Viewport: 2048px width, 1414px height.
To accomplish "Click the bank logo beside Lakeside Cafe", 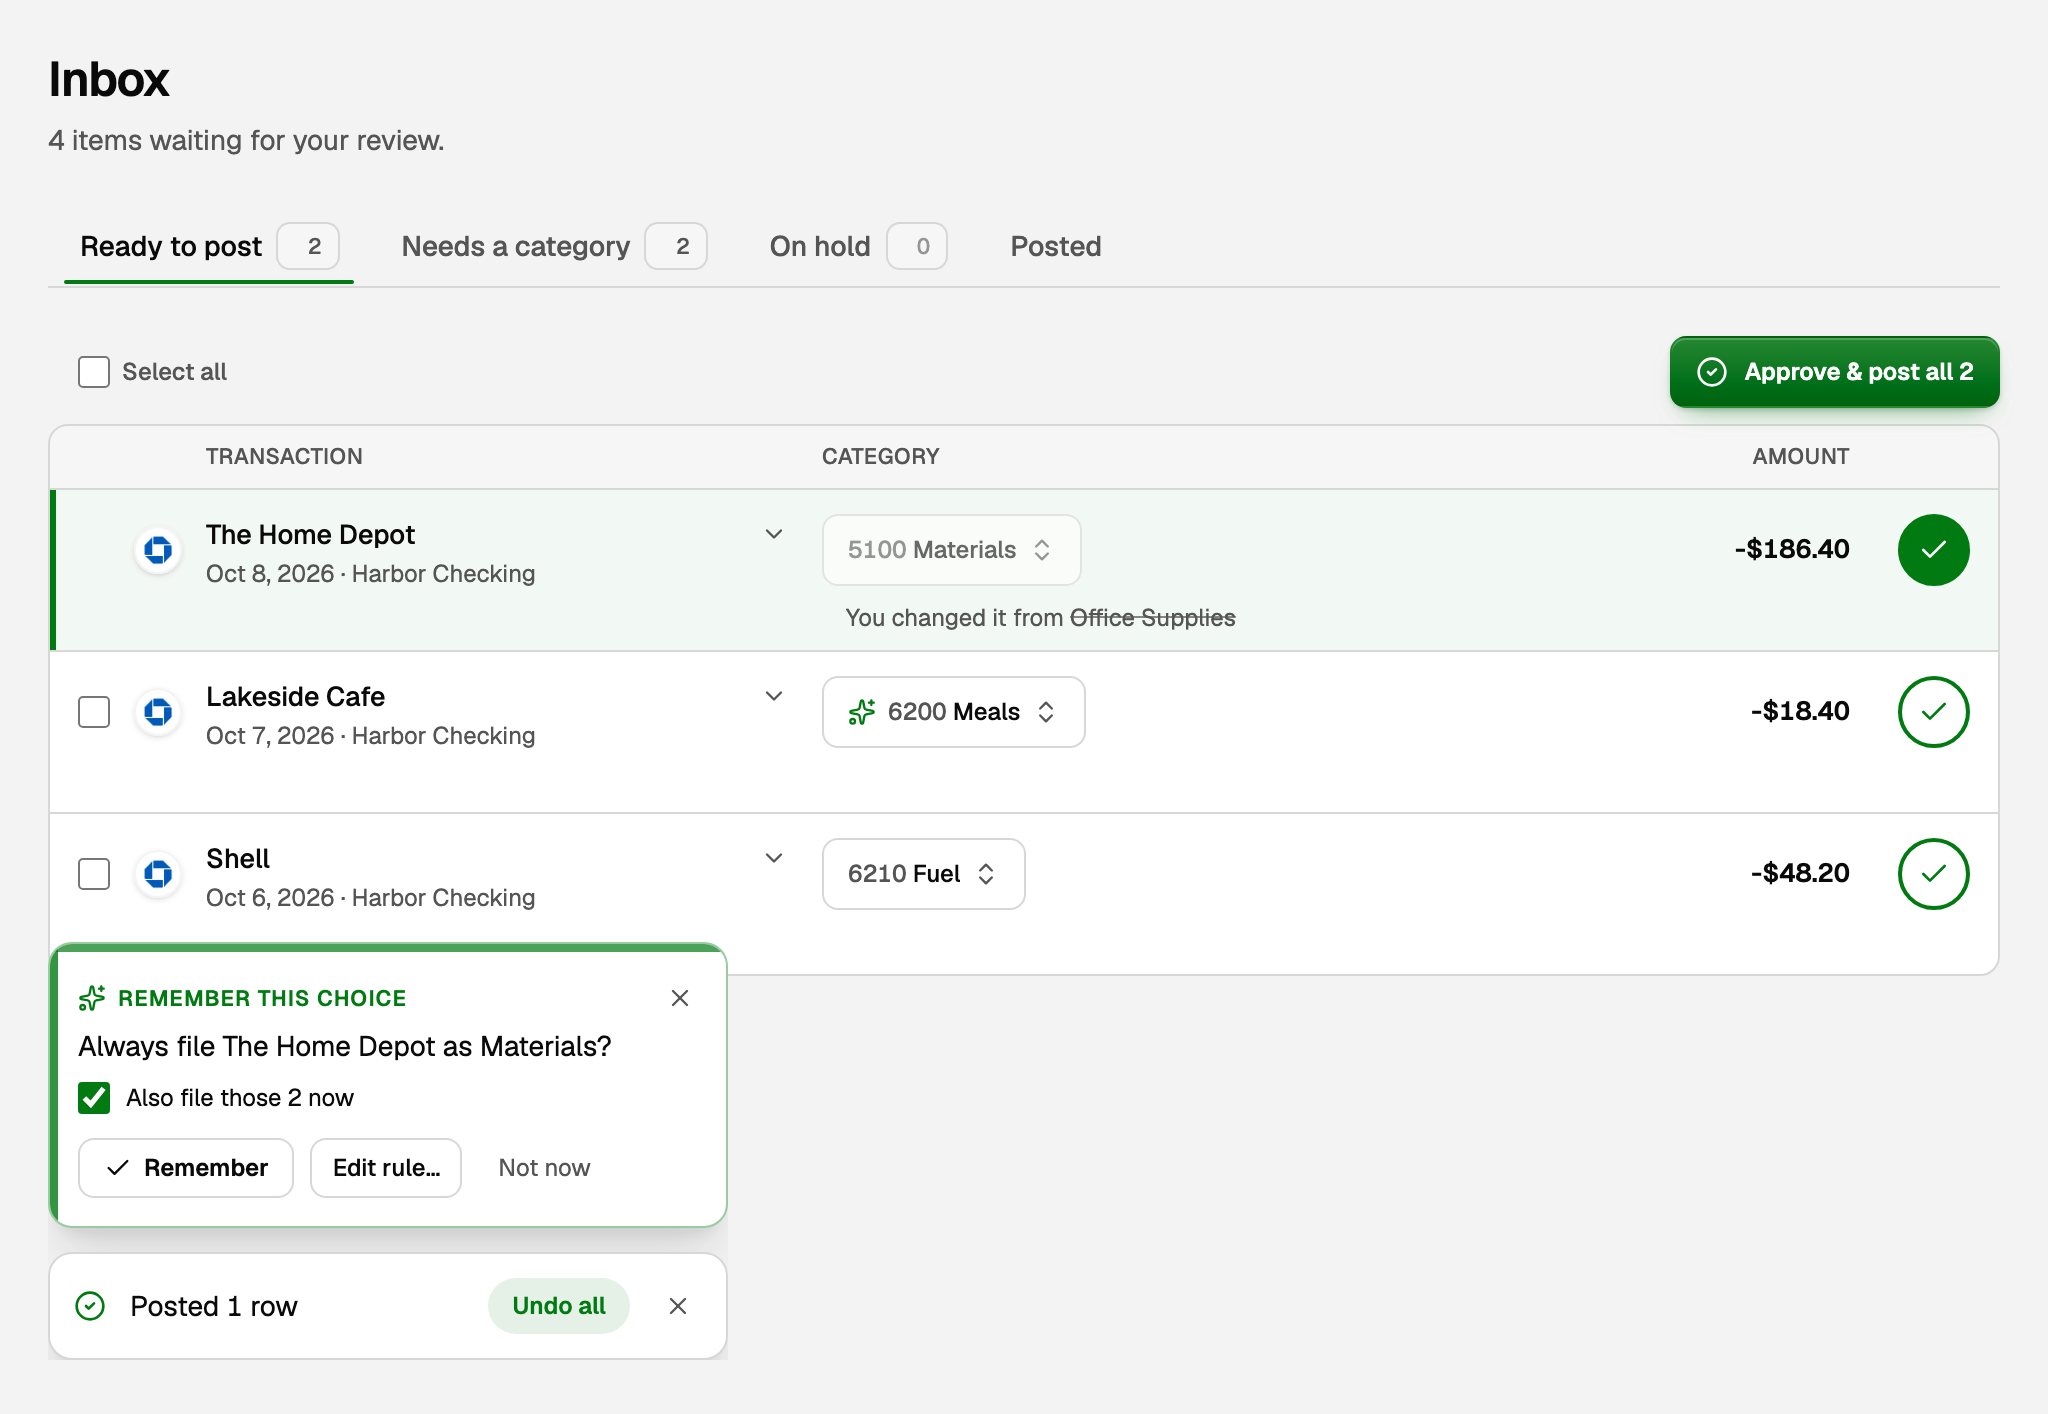I will [158, 712].
